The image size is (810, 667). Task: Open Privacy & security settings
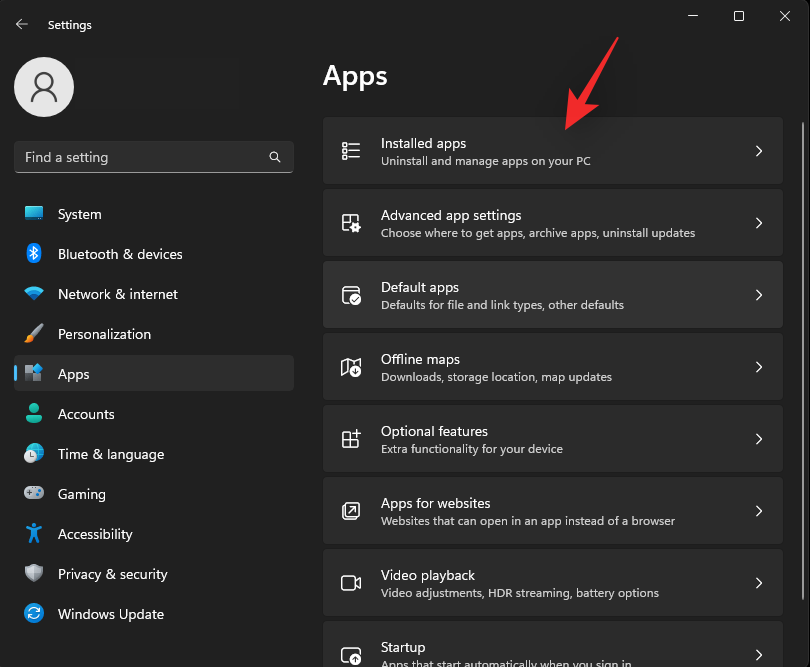112,574
